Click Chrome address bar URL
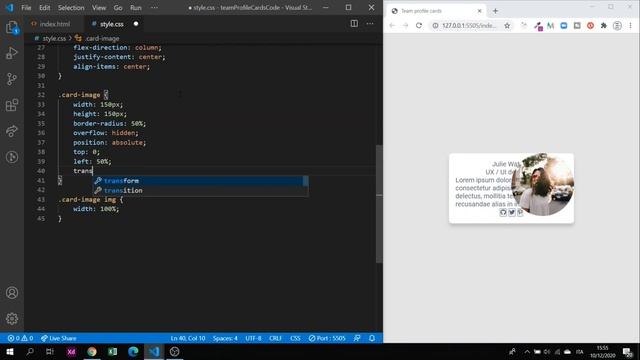The image size is (640, 360). pos(469,25)
